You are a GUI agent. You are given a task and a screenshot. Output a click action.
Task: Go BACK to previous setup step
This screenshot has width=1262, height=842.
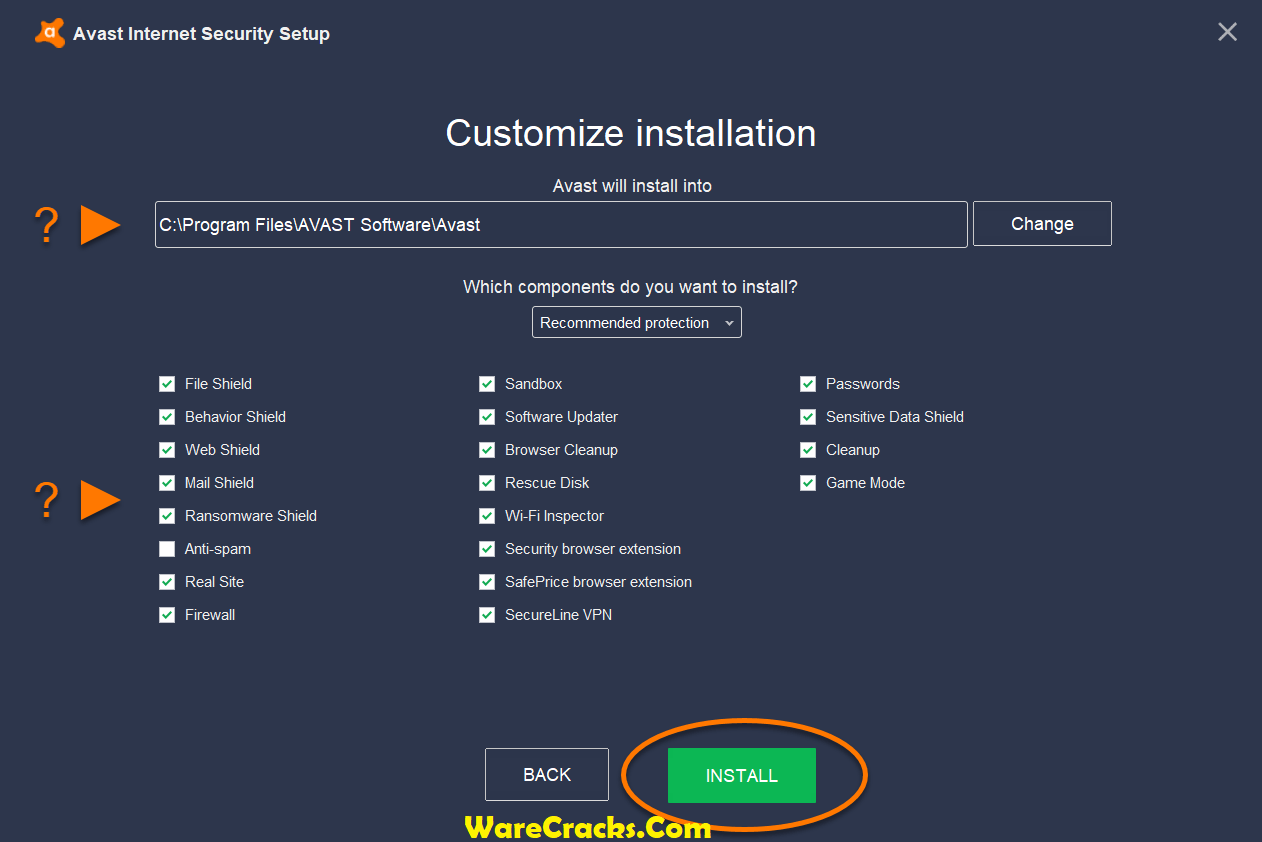(x=547, y=774)
